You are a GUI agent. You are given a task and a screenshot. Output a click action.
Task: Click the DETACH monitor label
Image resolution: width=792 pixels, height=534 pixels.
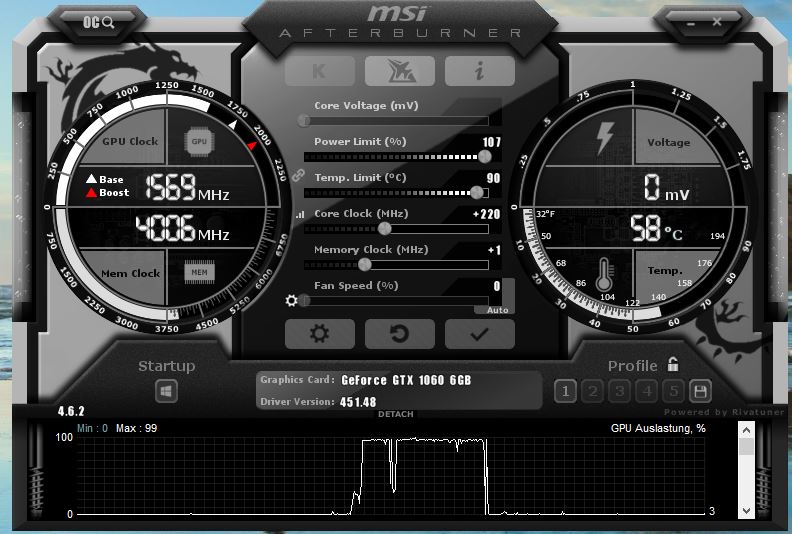[x=395, y=414]
